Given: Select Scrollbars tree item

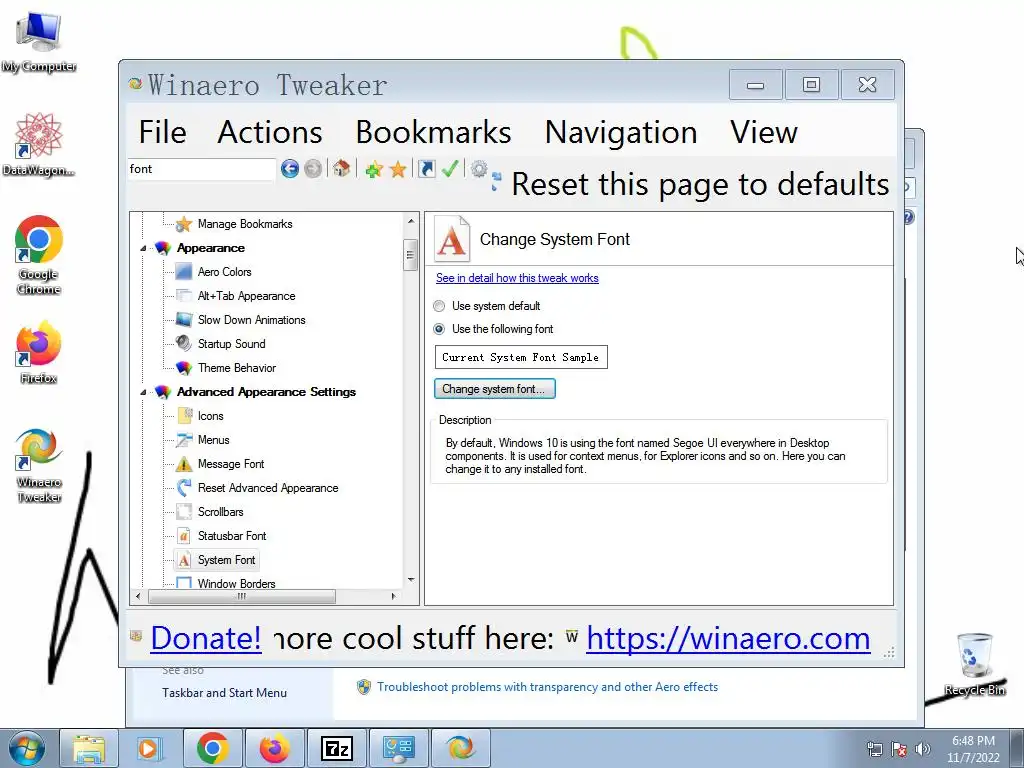Looking at the screenshot, I should 220,512.
